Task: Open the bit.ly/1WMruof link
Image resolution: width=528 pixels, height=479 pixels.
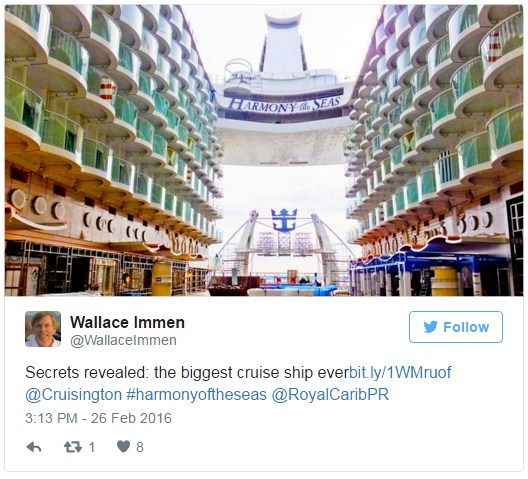Action: pyautogui.click(x=400, y=373)
